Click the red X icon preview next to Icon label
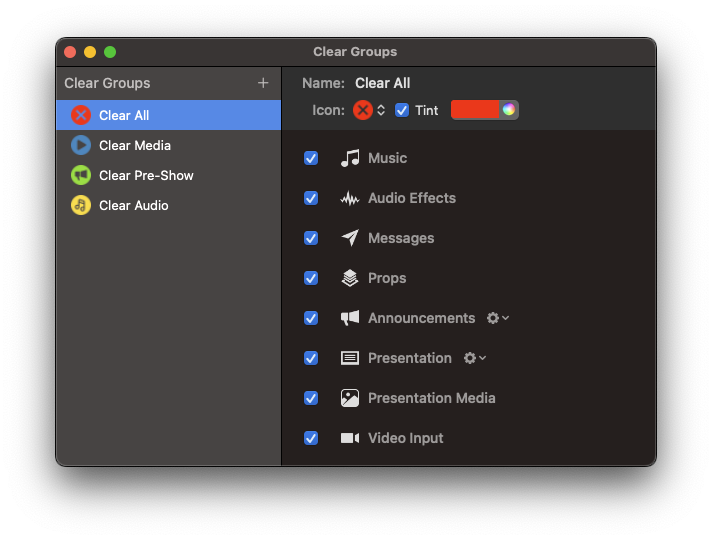 363,110
